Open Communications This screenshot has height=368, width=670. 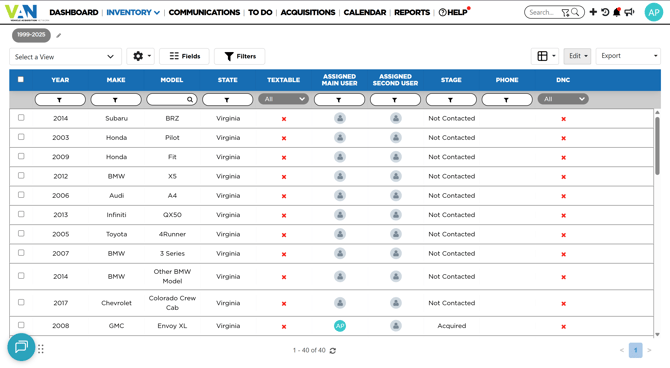204,12
